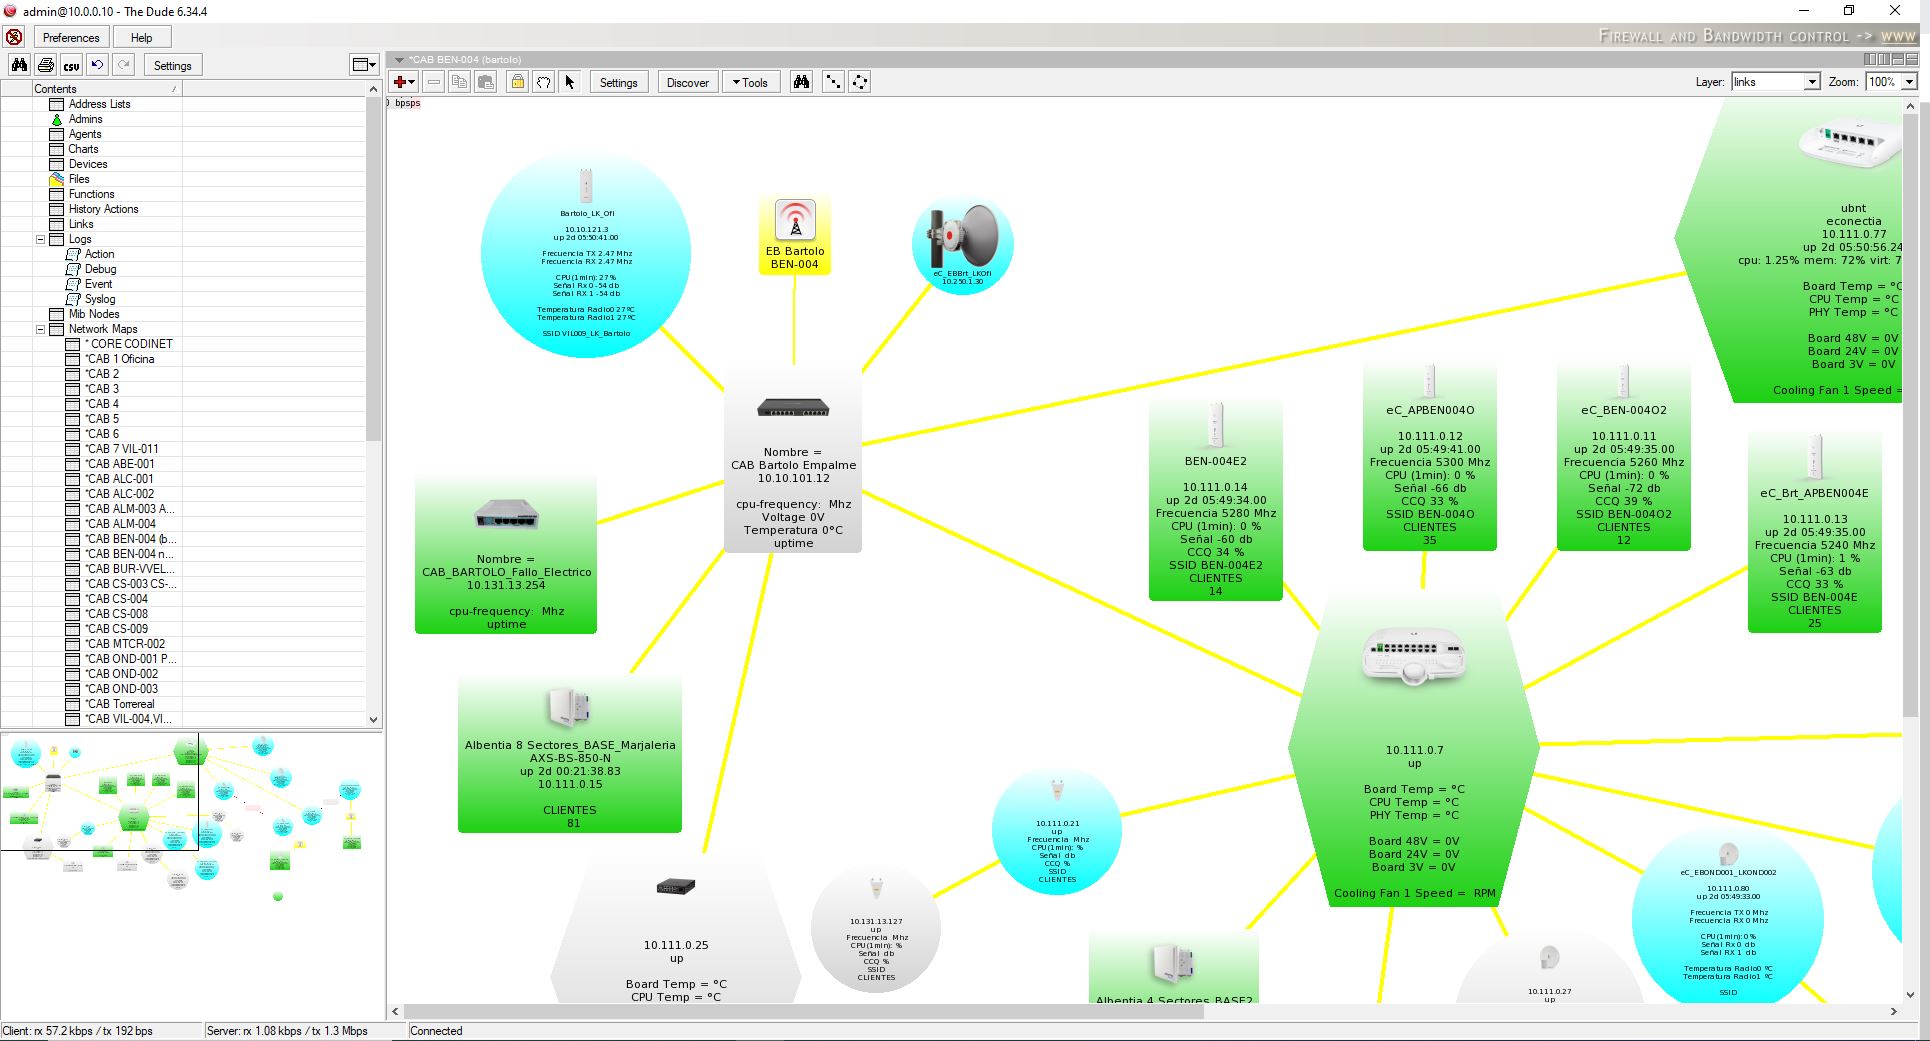Export the list with the CSV icon
1930x1041 pixels.
tap(71, 65)
